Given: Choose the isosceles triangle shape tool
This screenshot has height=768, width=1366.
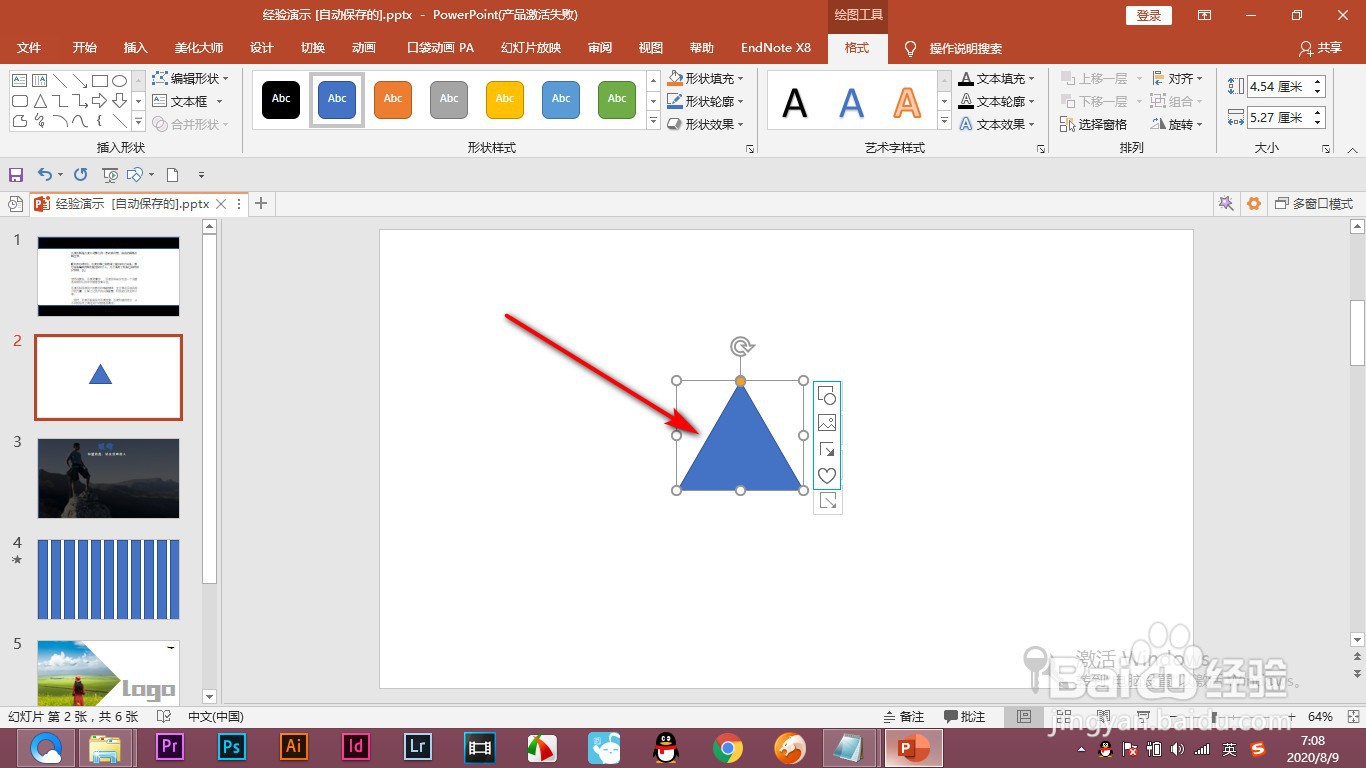Looking at the screenshot, I should 40,101.
